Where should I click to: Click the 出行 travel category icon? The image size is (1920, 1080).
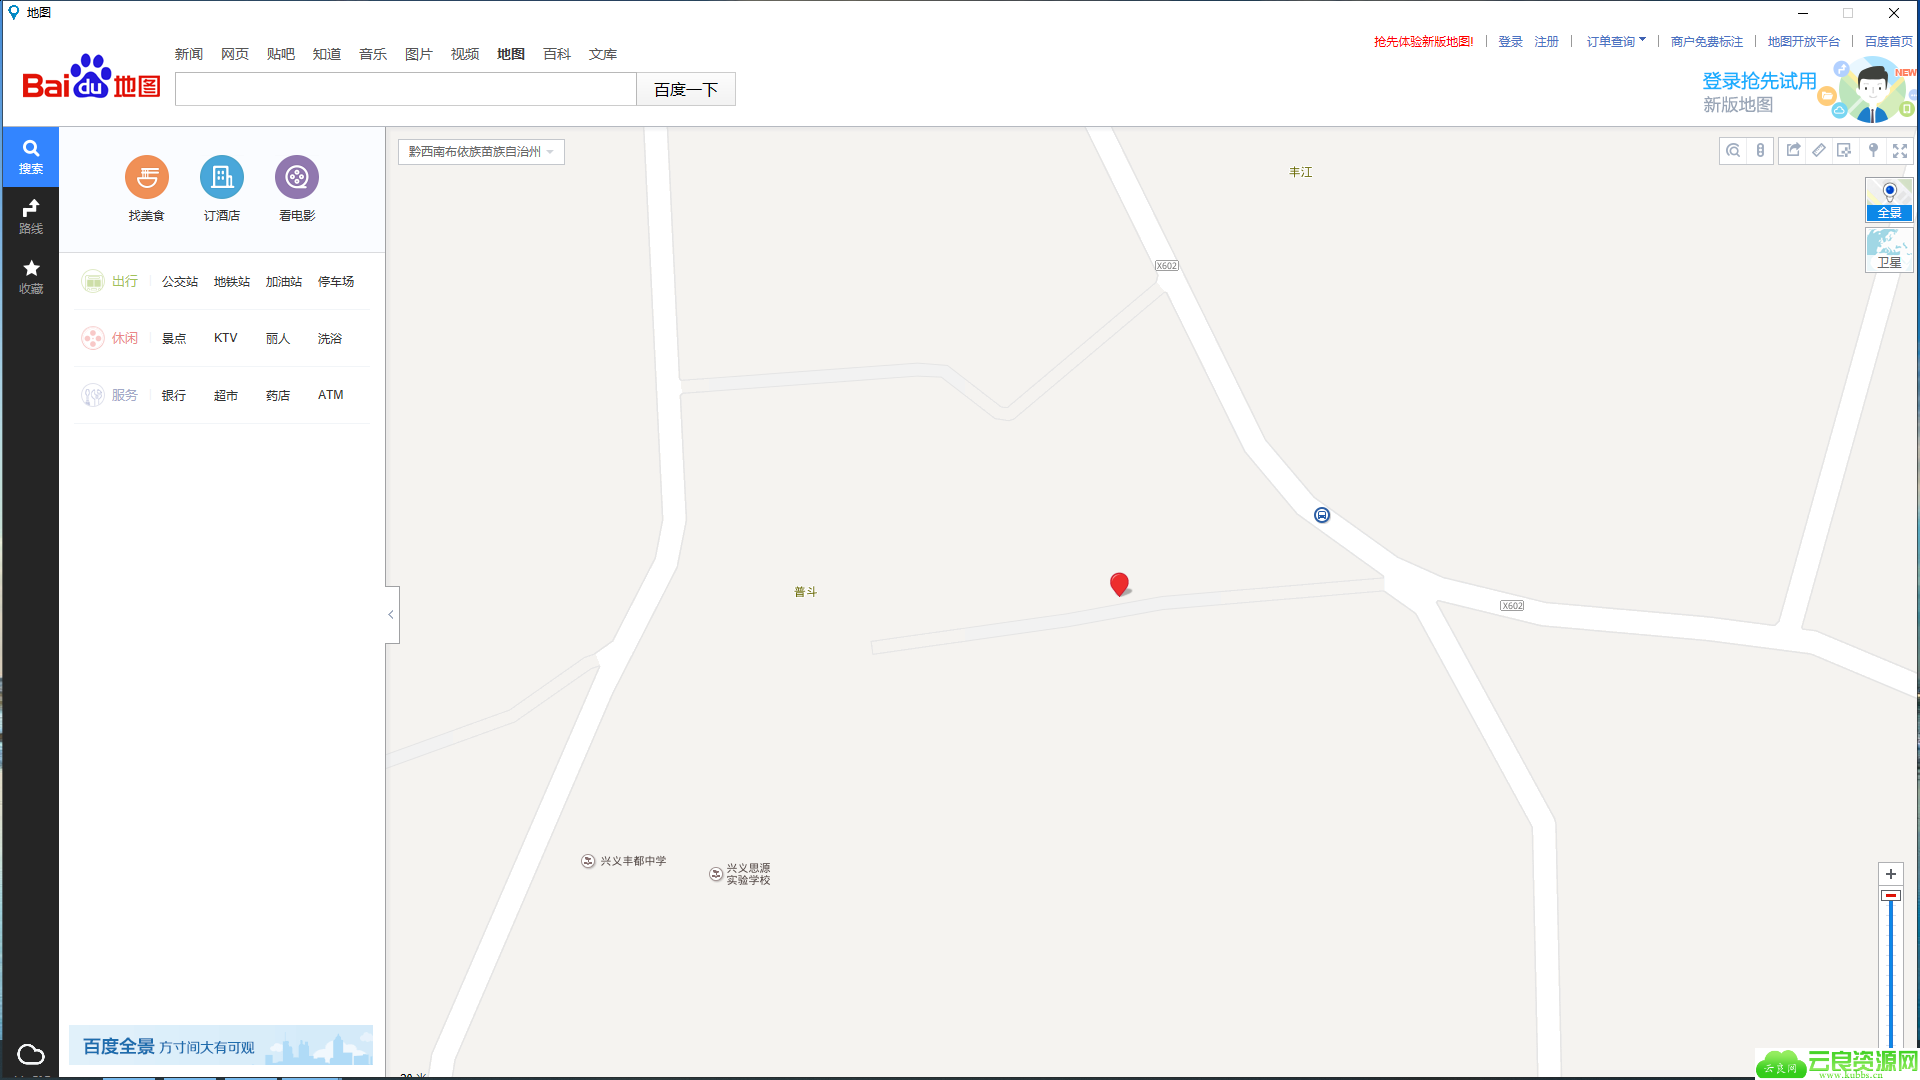(93, 282)
